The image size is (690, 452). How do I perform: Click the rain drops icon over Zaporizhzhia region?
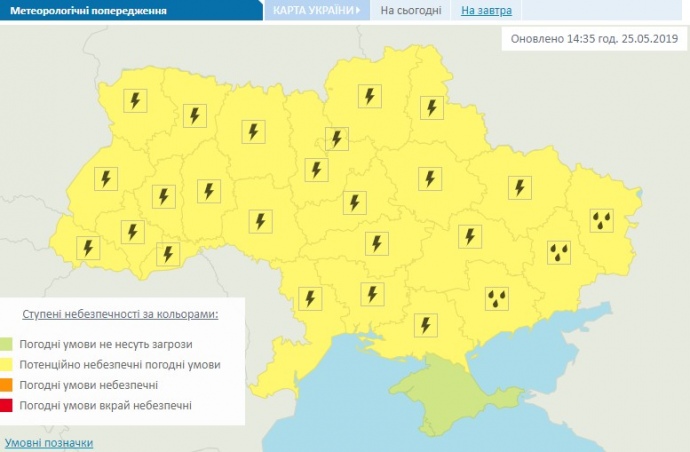point(496,297)
